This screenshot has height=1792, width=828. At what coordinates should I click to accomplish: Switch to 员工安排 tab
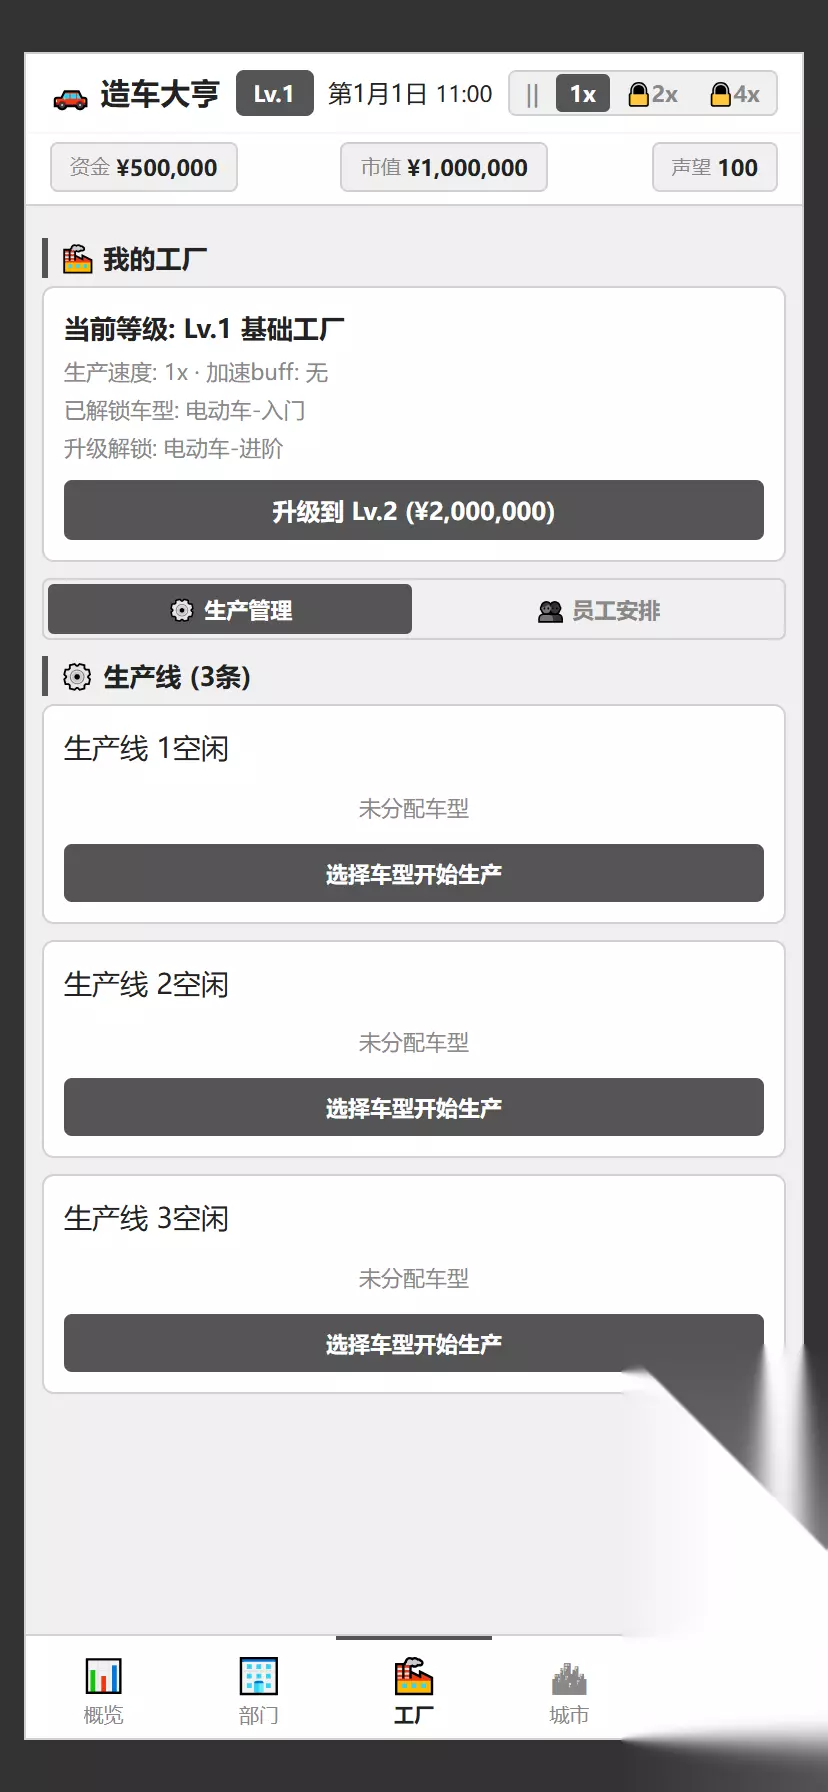click(598, 610)
